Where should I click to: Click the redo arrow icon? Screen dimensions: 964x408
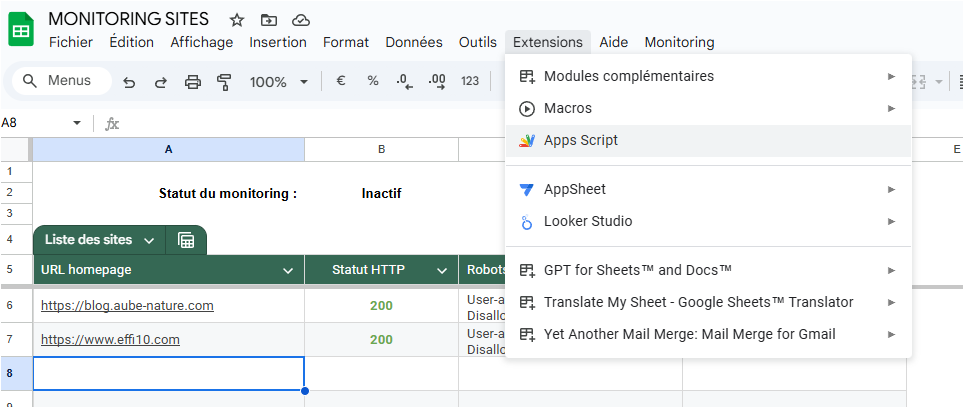[x=160, y=82]
